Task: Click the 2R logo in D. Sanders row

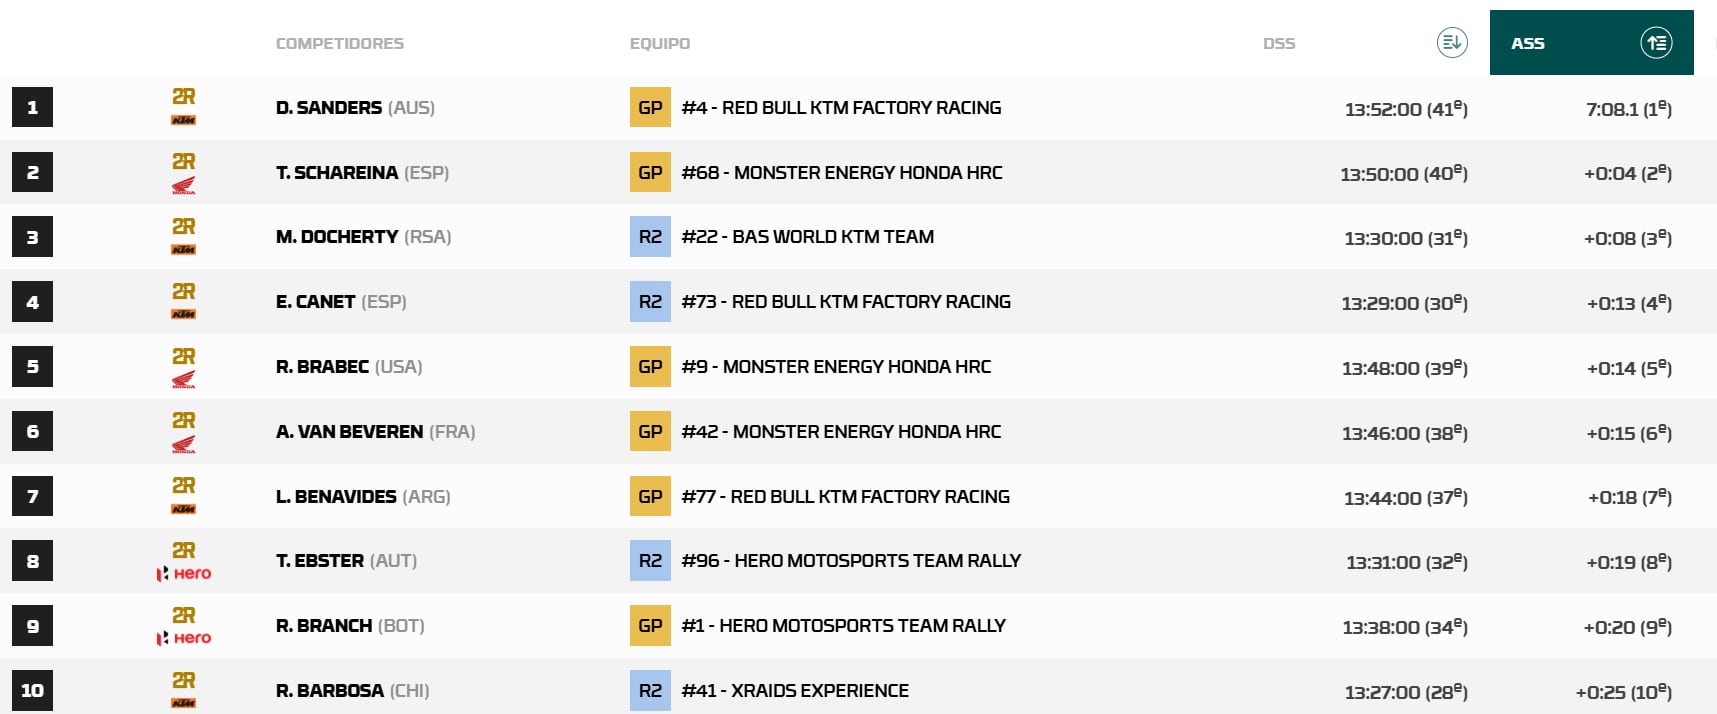Action: (x=183, y=97)
